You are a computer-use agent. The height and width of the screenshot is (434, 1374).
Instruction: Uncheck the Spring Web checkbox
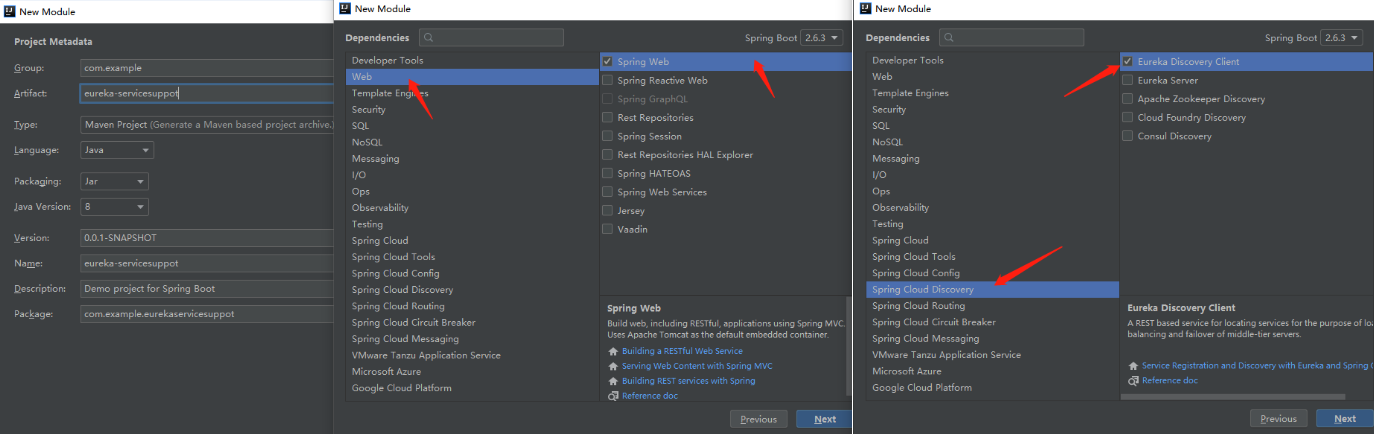(608, 62)
